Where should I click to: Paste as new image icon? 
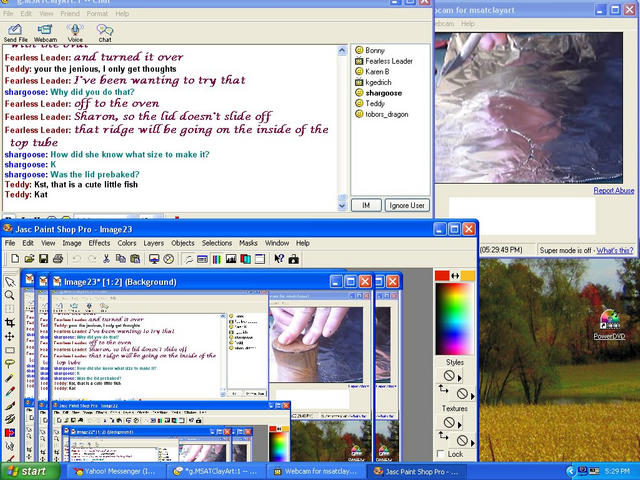(135, 259)
